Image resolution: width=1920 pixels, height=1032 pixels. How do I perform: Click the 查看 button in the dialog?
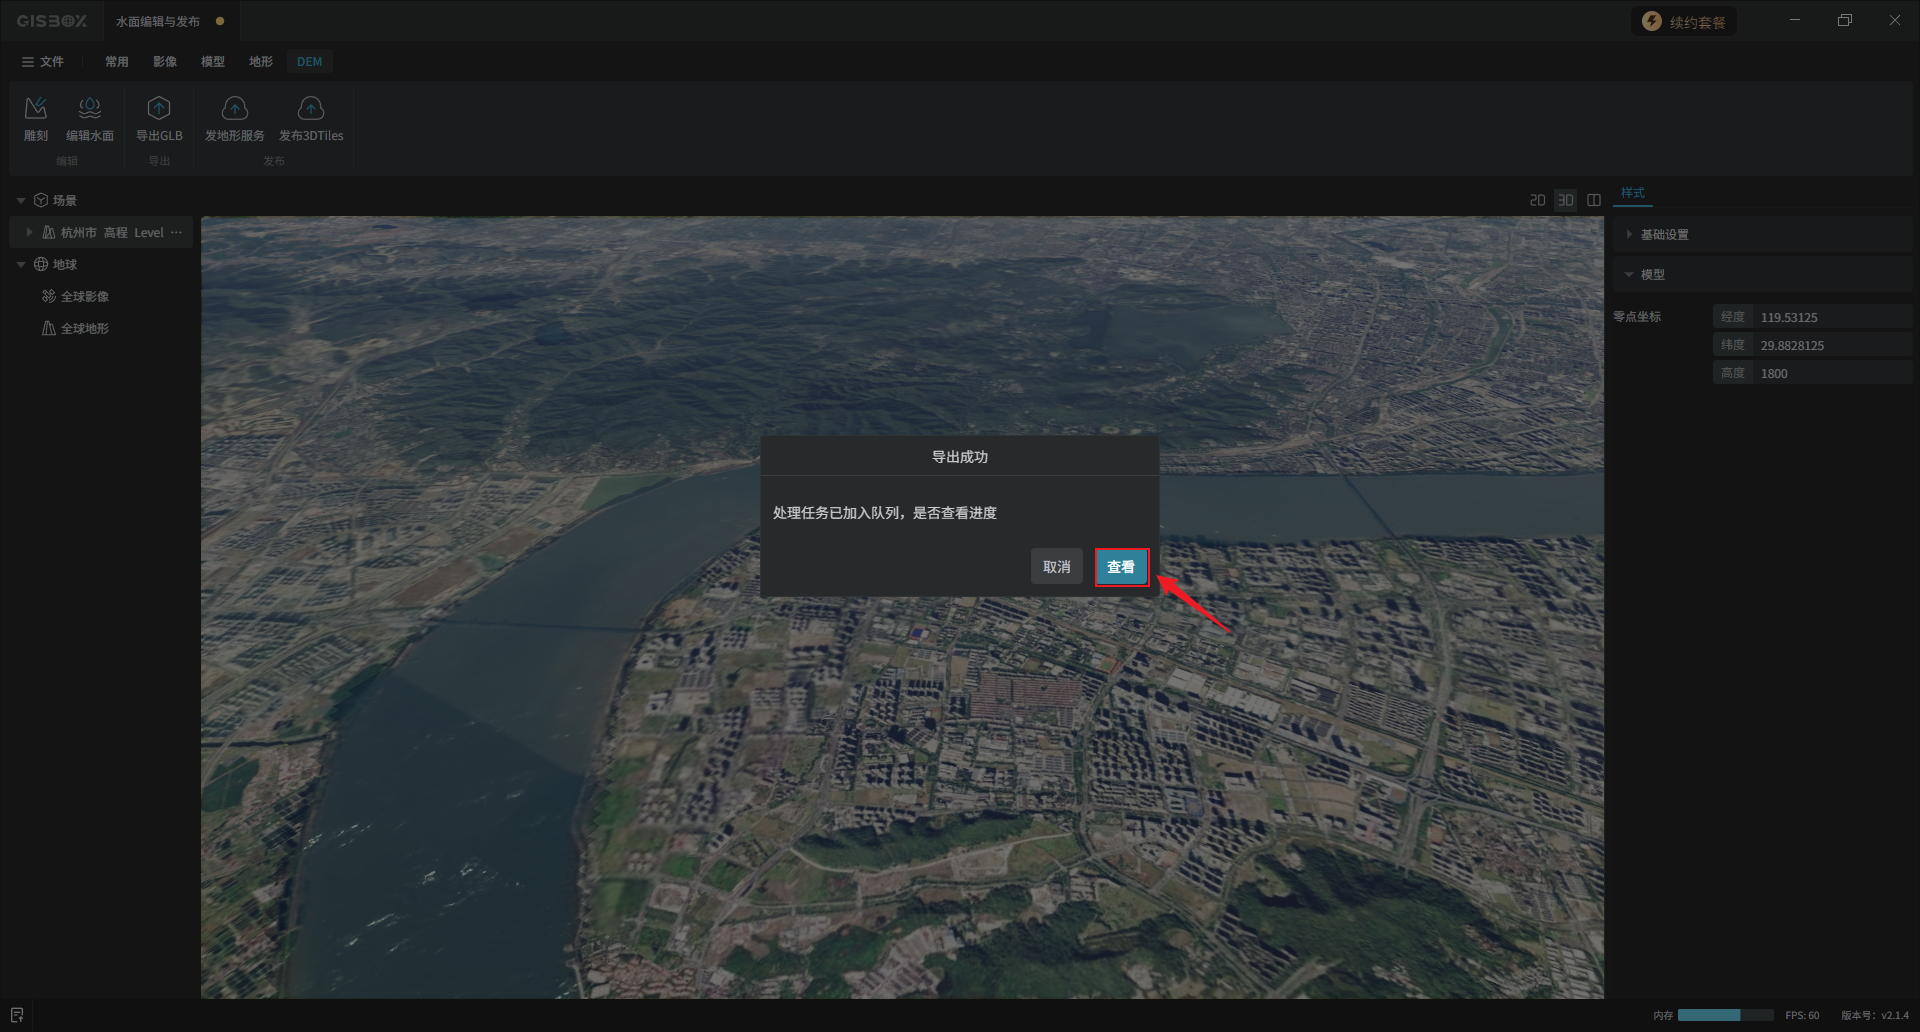1121,567
